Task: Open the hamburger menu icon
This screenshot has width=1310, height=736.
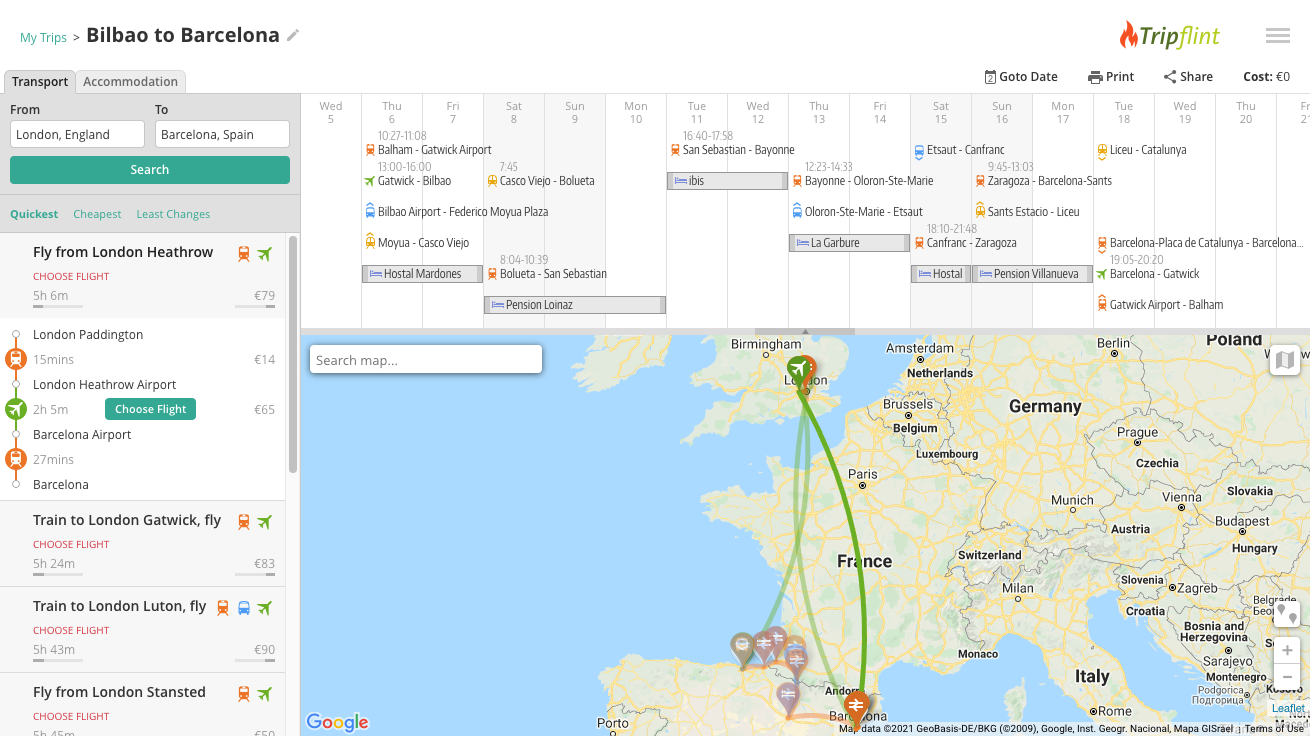Action: click(1277, 36)
